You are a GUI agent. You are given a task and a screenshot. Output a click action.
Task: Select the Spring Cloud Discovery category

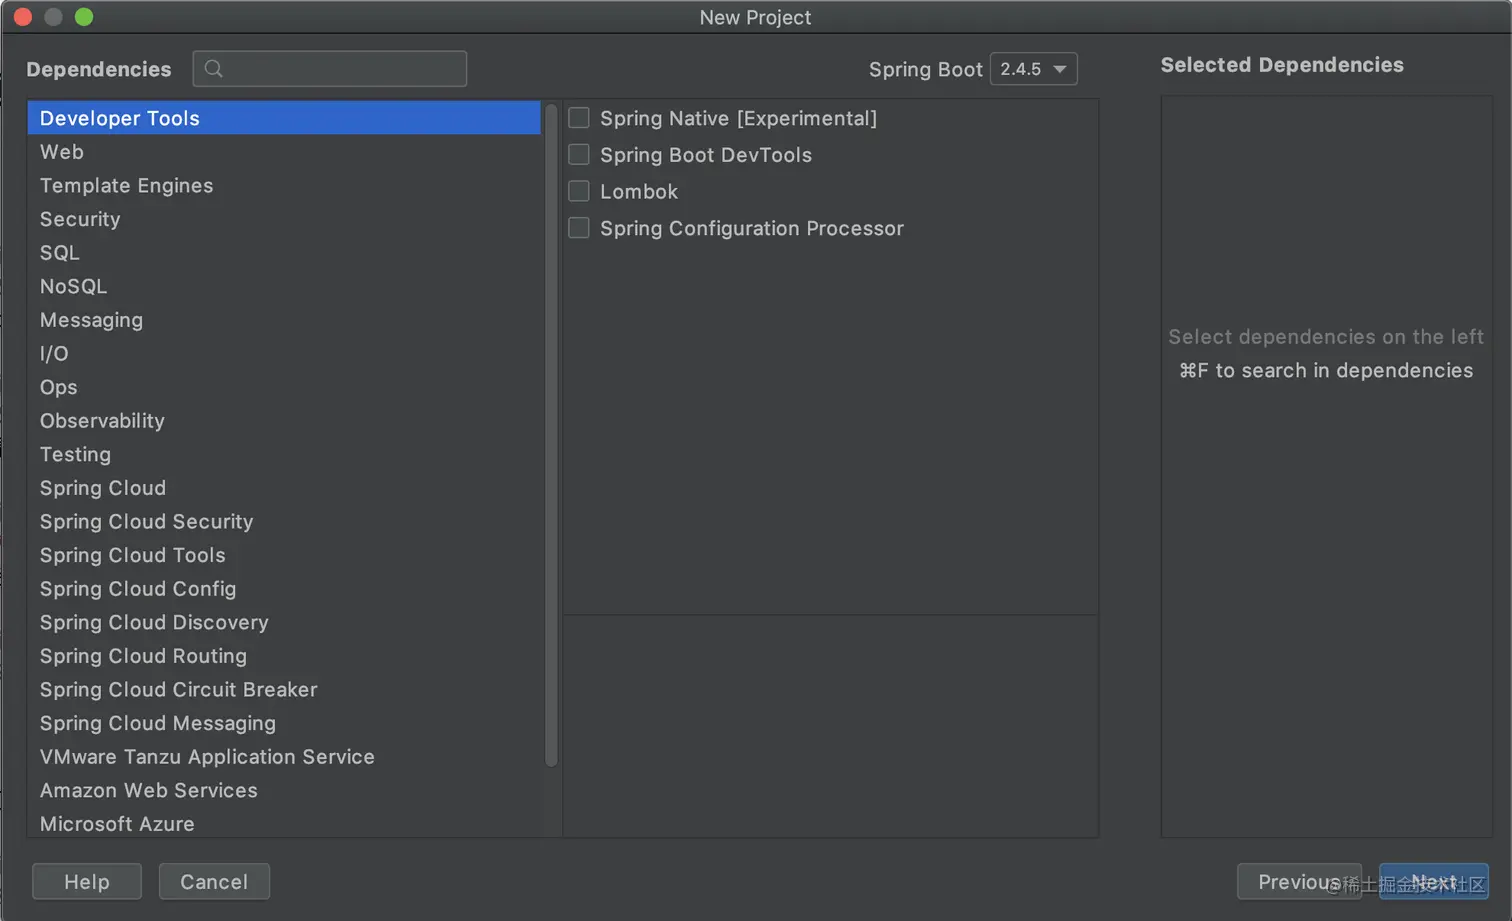154,623
